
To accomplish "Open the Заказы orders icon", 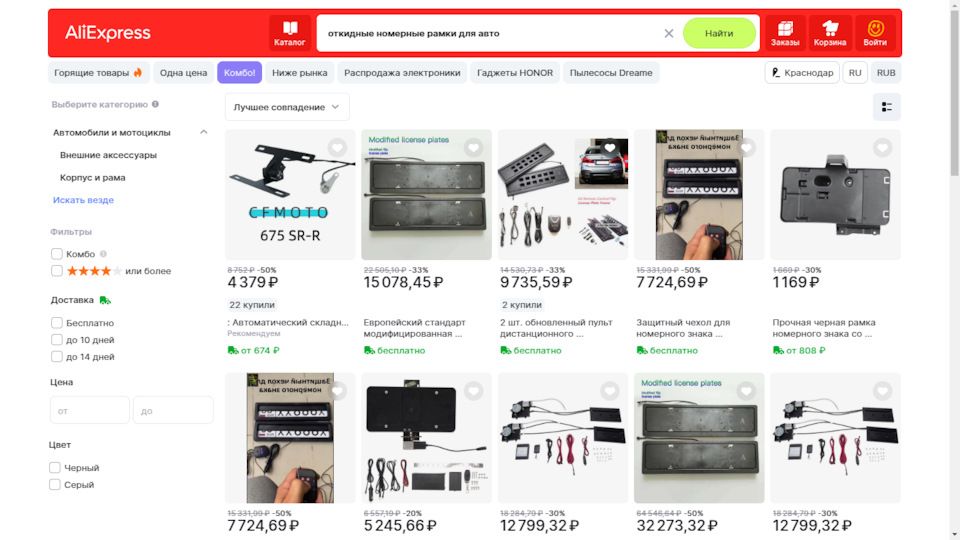I will click(x=785, y=33).
